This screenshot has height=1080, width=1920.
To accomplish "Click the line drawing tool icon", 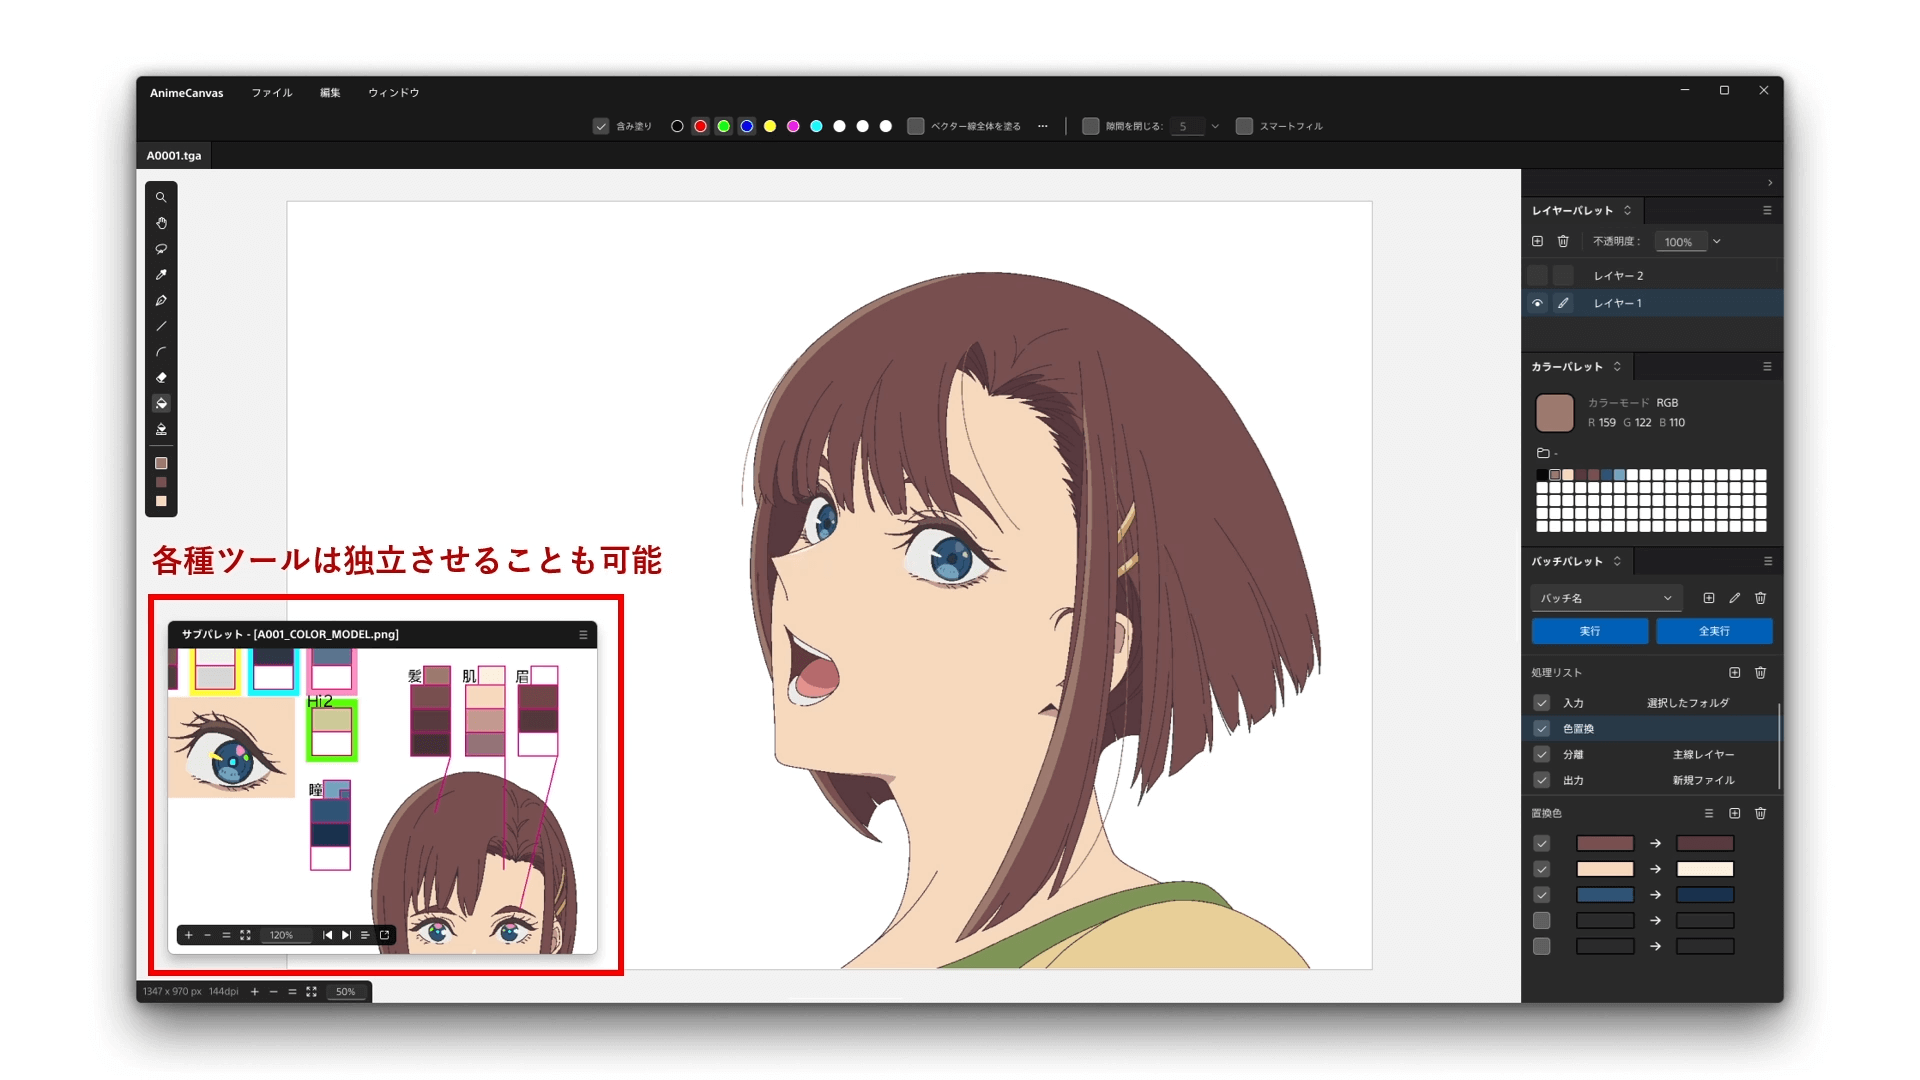I will 161,326.
